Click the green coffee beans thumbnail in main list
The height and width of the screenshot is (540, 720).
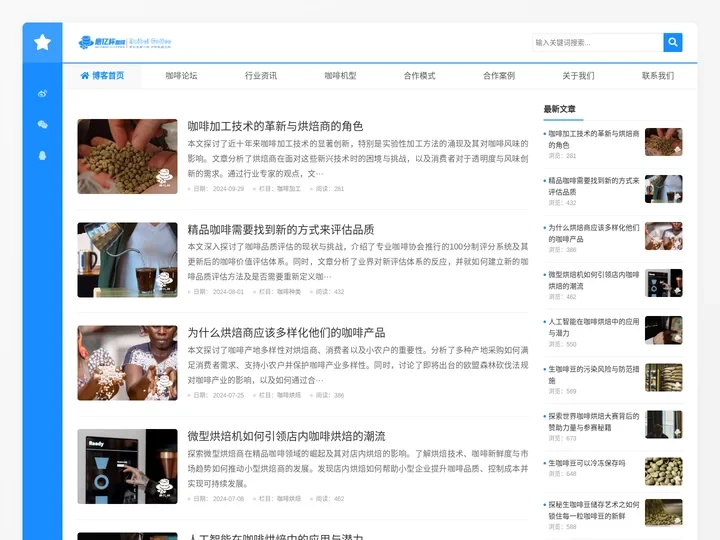[x=127, y=156]
